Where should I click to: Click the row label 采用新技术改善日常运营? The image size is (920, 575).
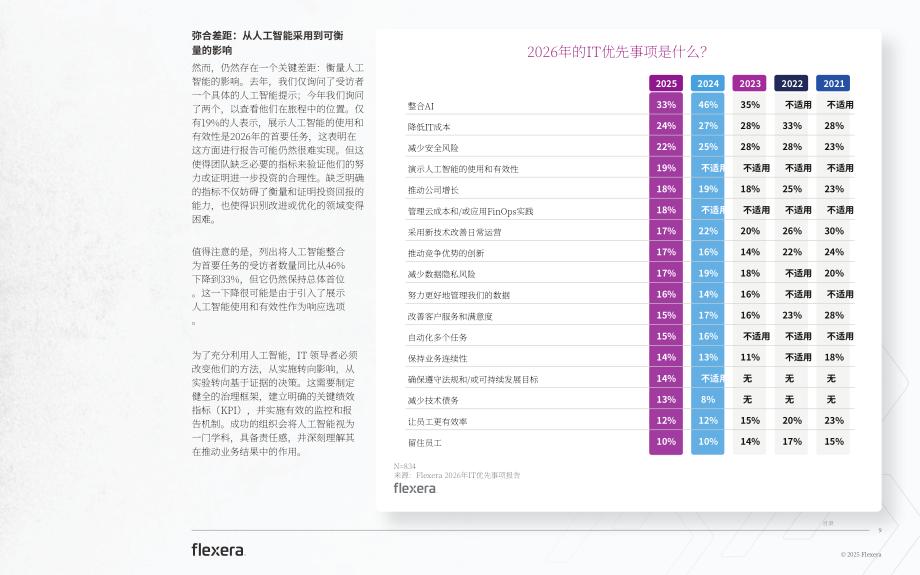click(455, 232)
